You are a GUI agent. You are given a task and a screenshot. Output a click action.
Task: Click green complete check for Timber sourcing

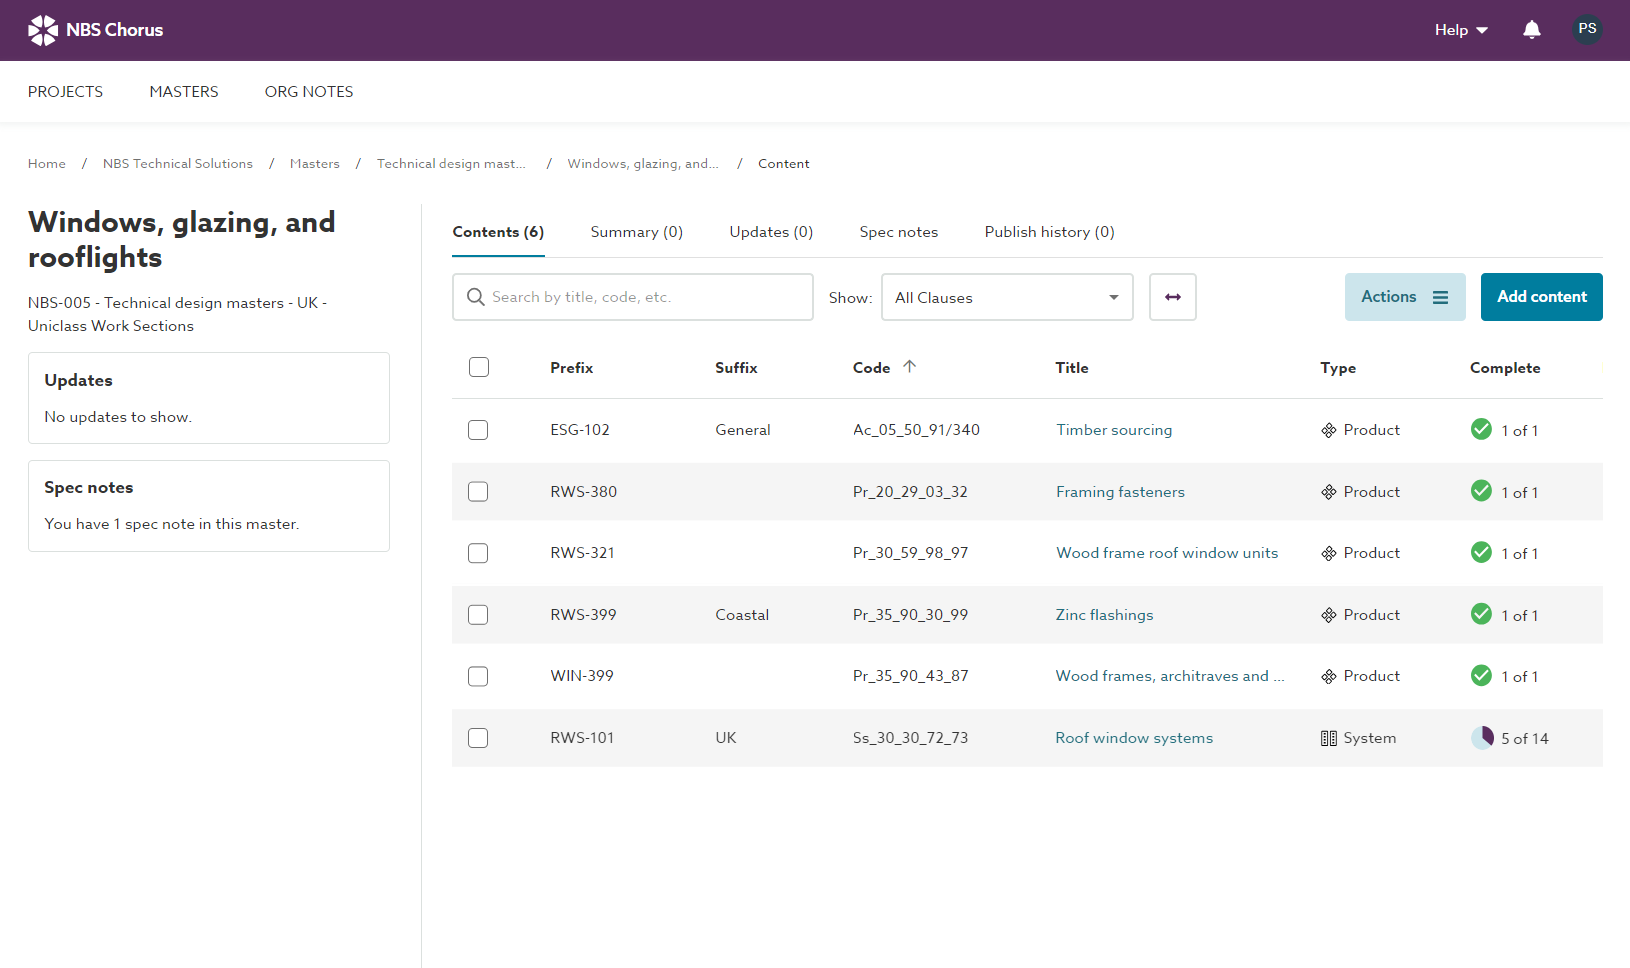click(1481, 429)
